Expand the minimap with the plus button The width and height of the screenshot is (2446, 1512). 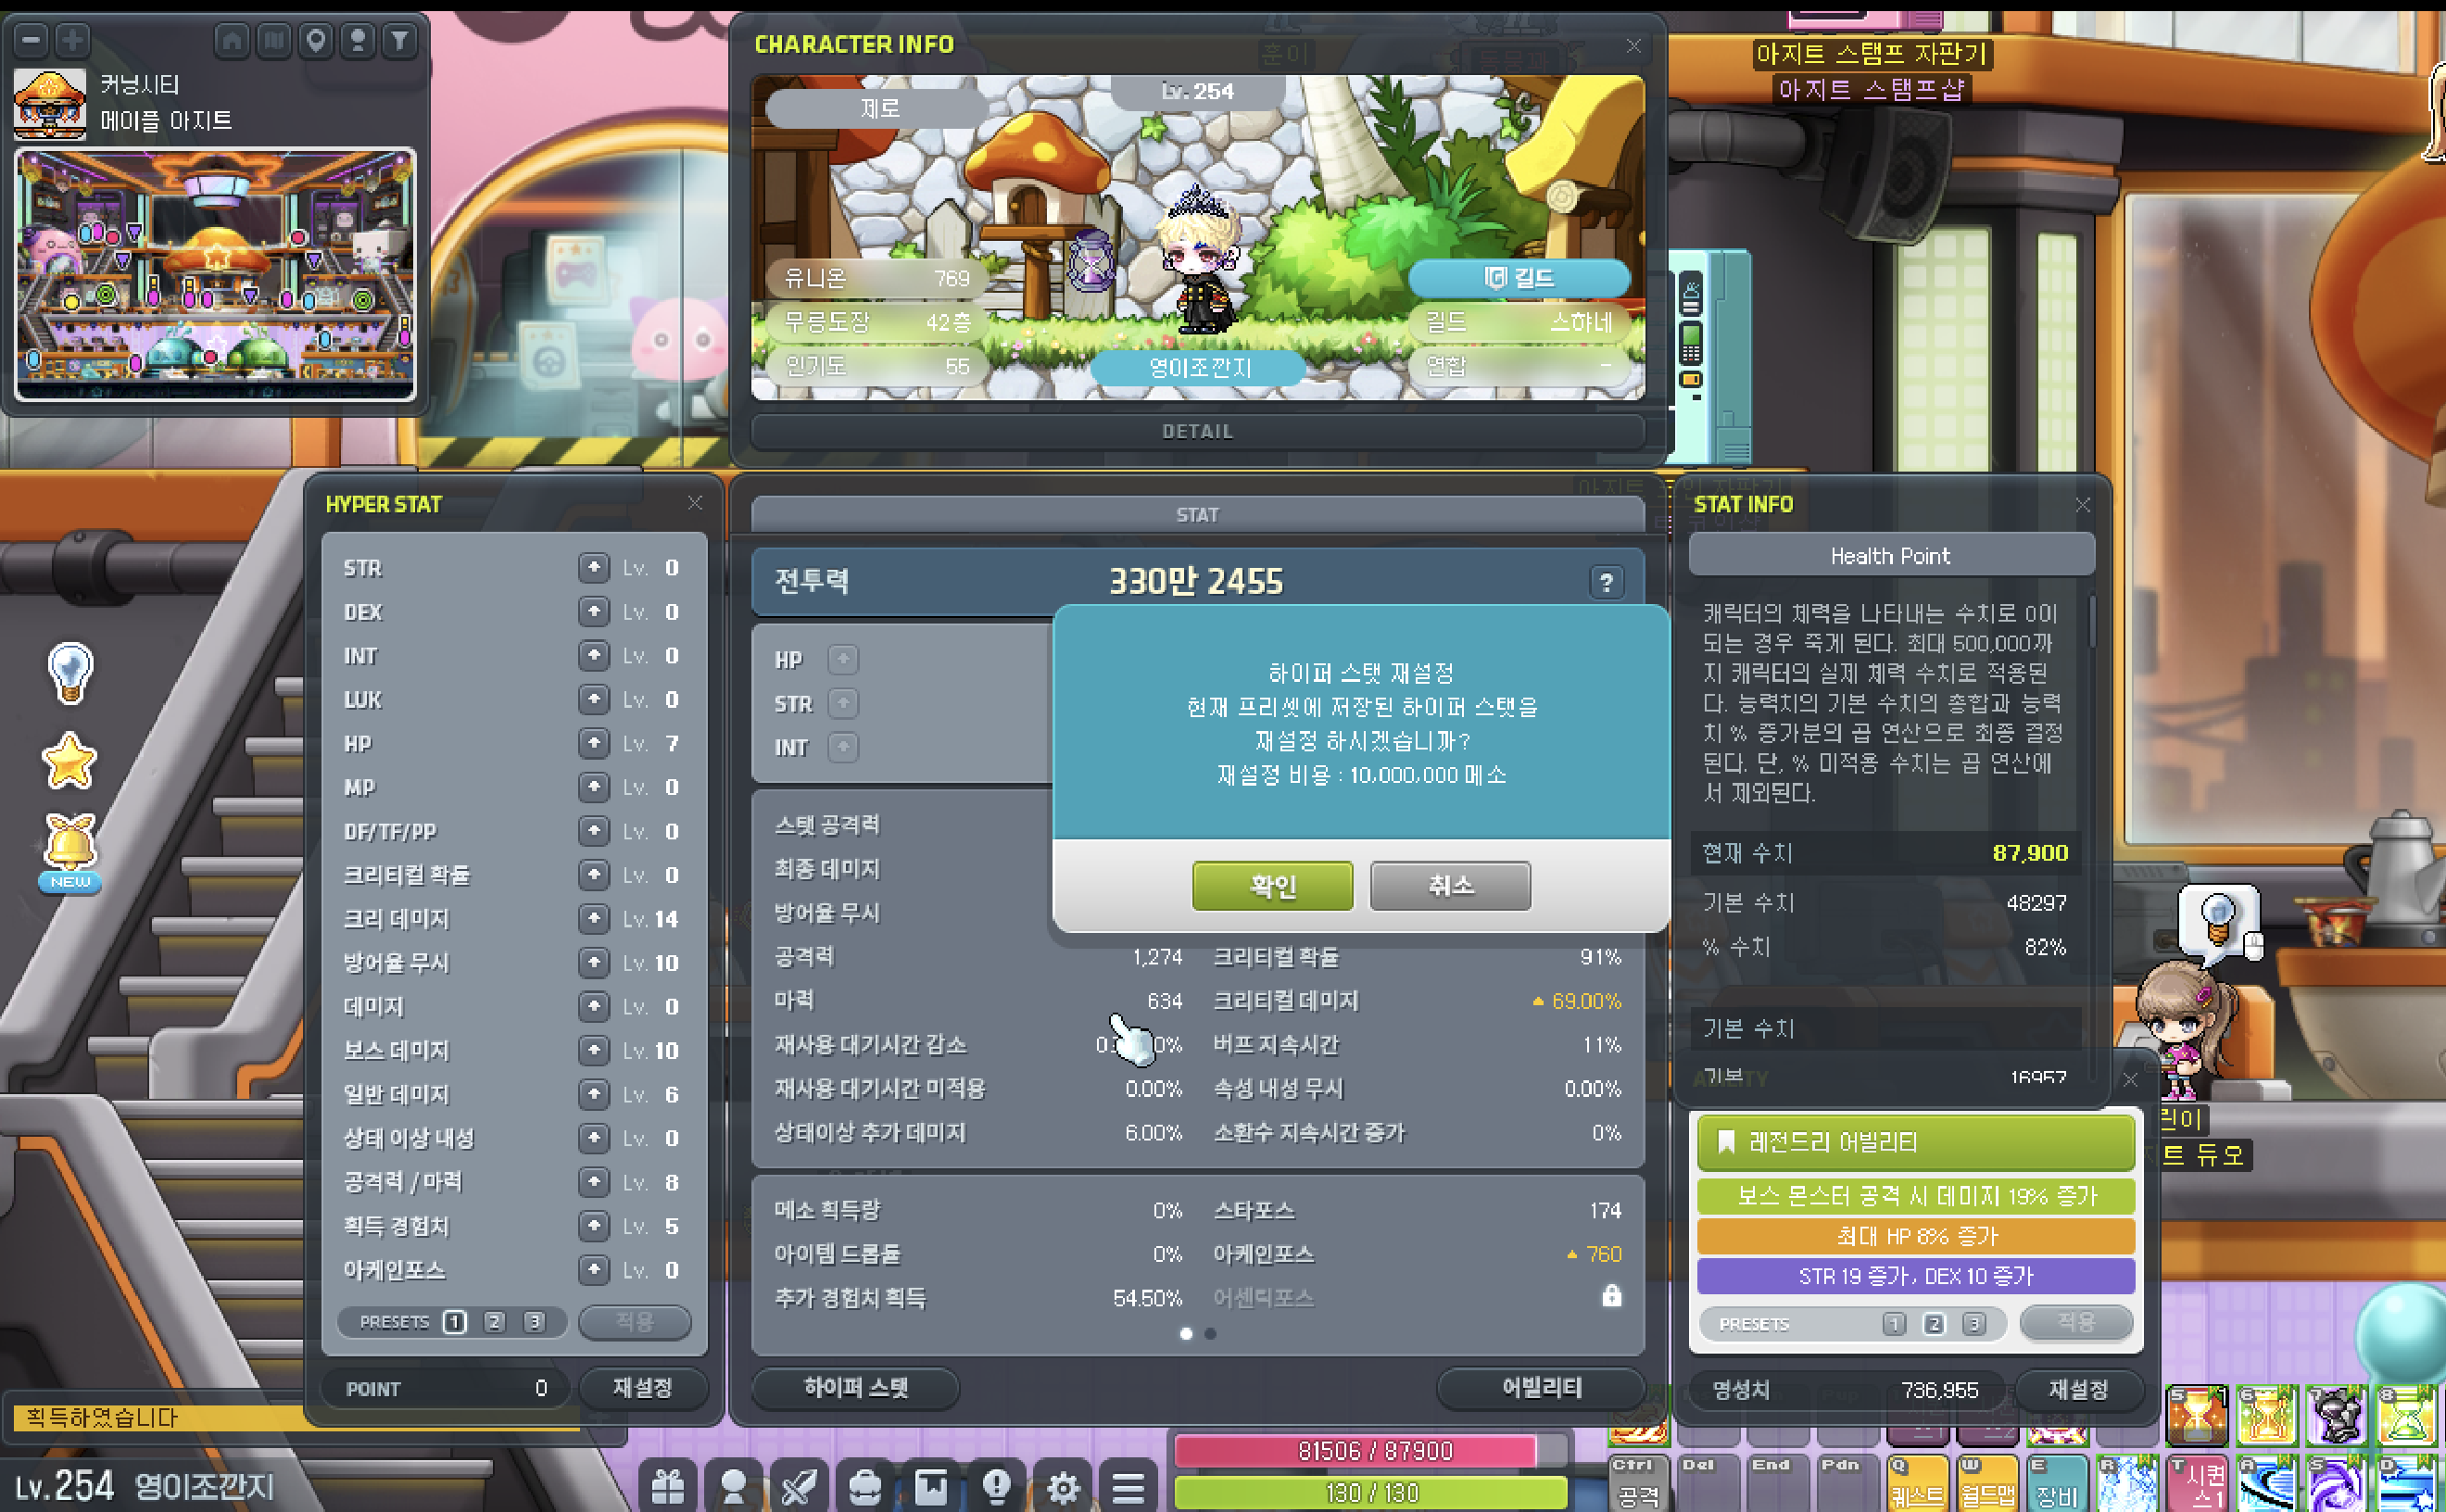(72, 41)
